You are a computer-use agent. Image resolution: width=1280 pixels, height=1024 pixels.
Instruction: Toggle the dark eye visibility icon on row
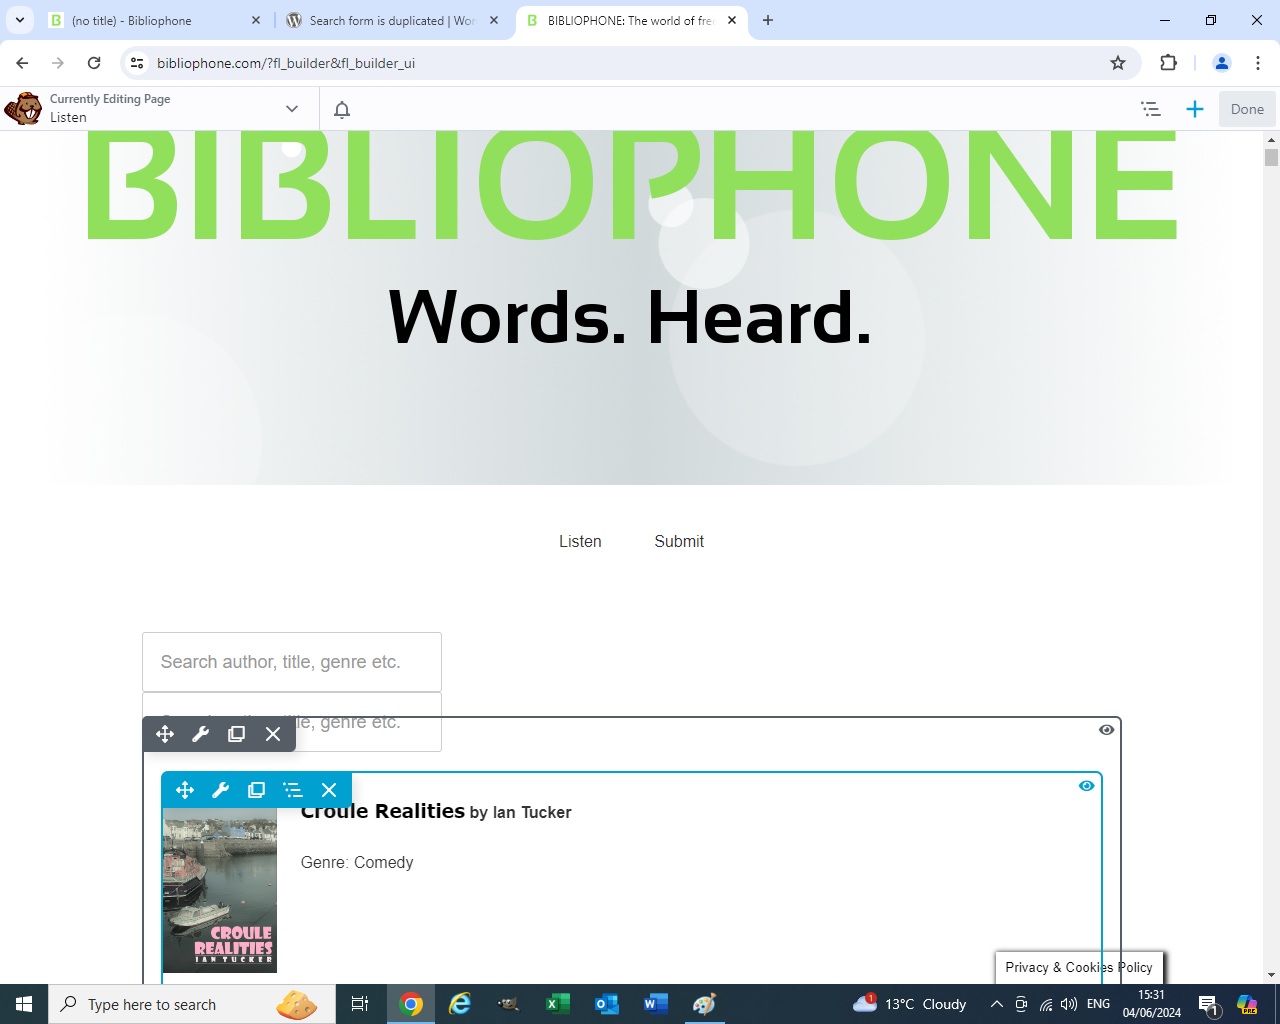coord(1106,730)
